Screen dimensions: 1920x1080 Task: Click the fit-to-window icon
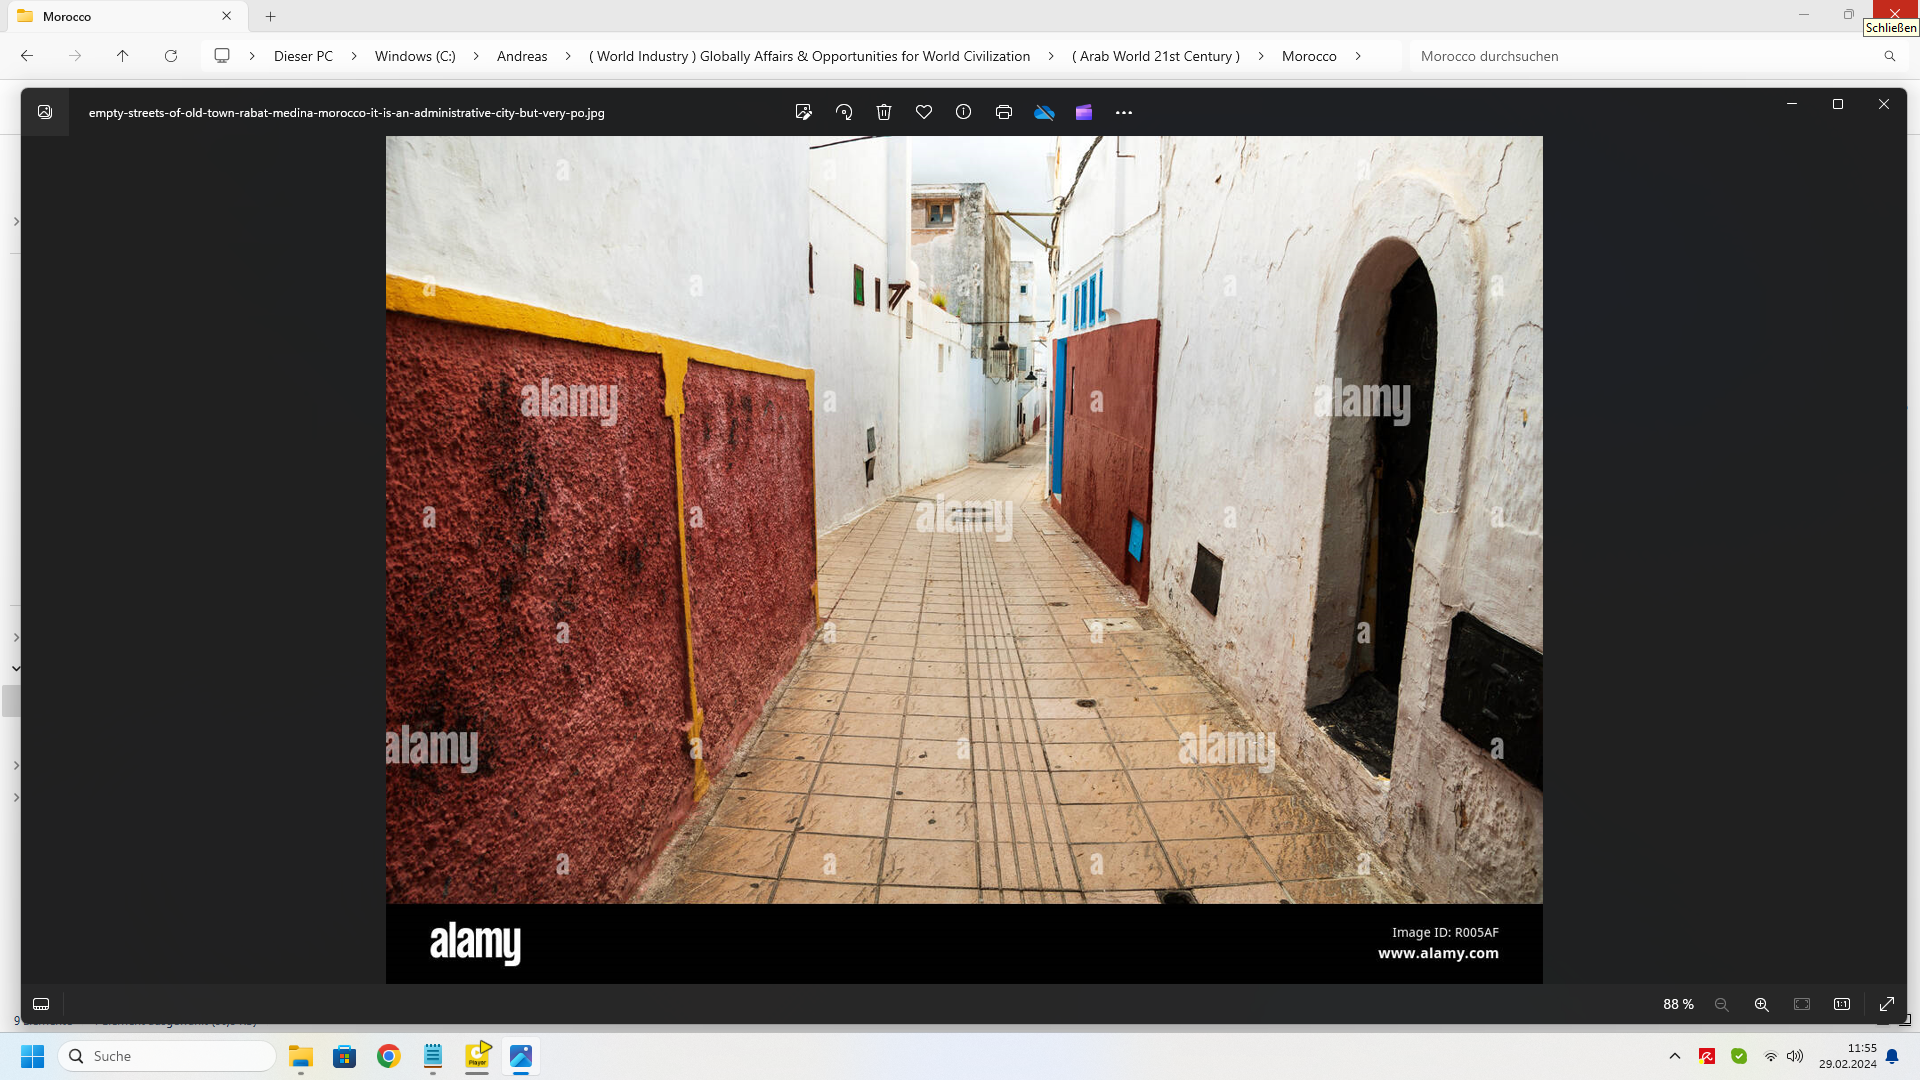pyautogui.click(x=1802, y=1004)
